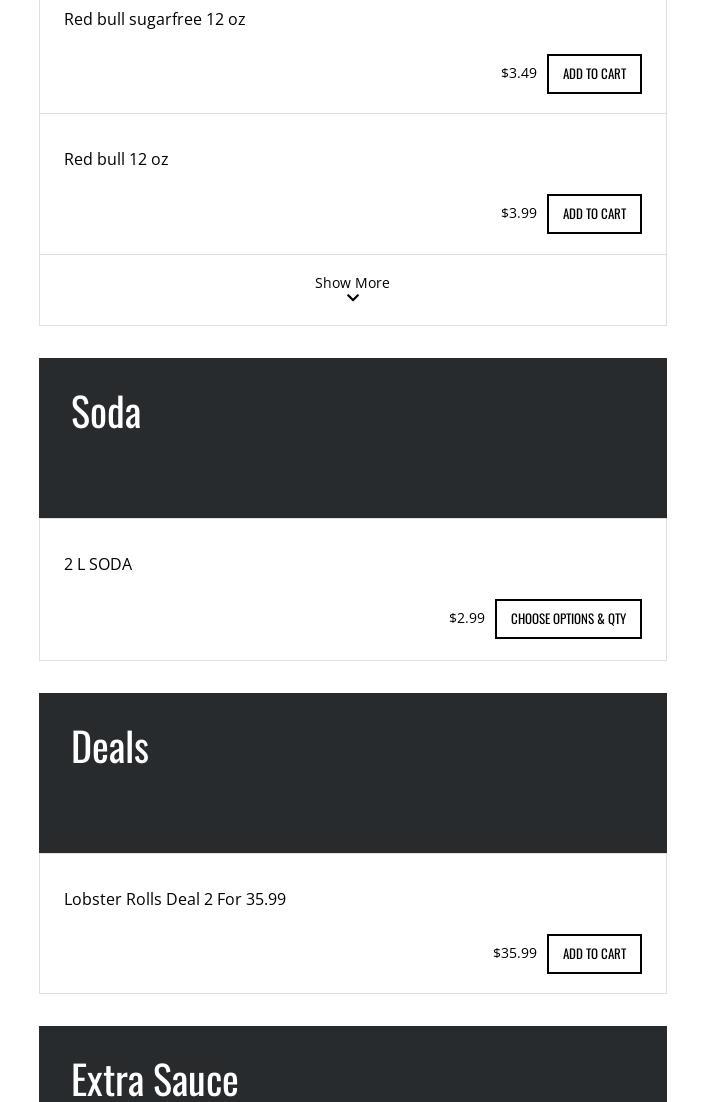
Task: Click the $2.99 soda price
Action: coord(467,618)
